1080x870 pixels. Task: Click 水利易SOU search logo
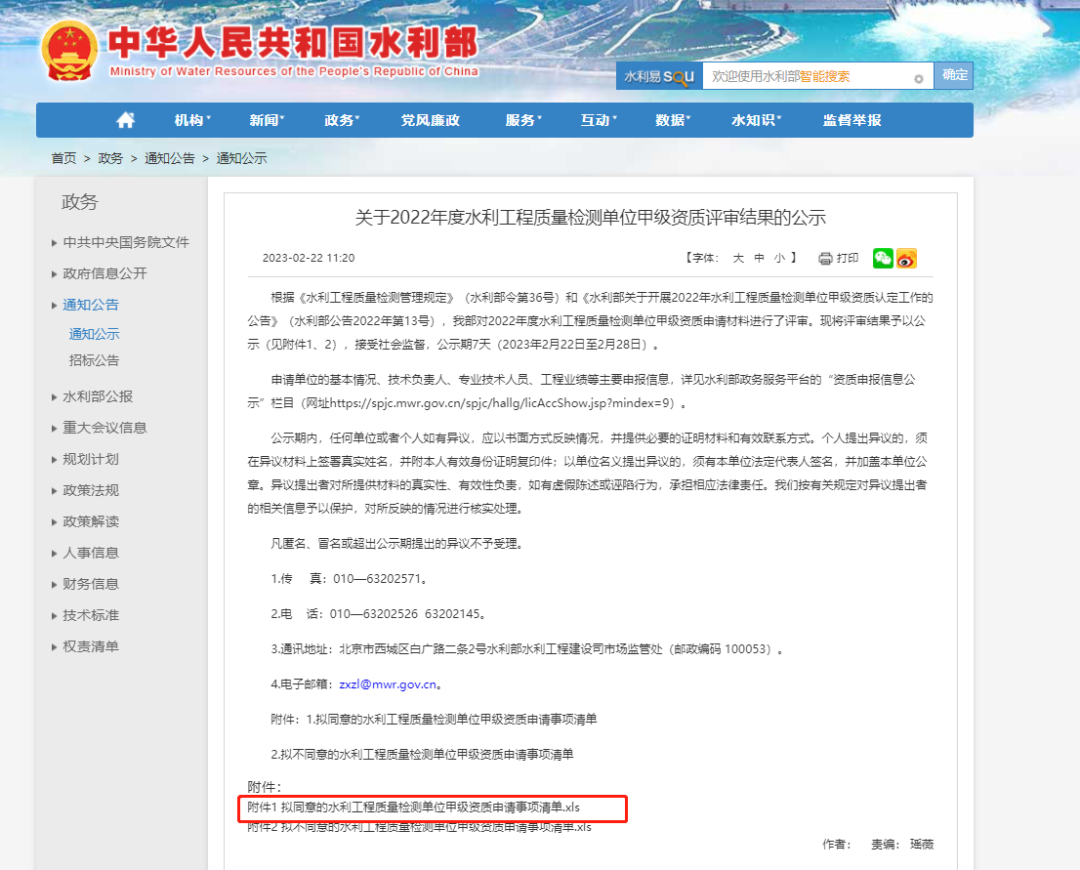coord(659,76)
